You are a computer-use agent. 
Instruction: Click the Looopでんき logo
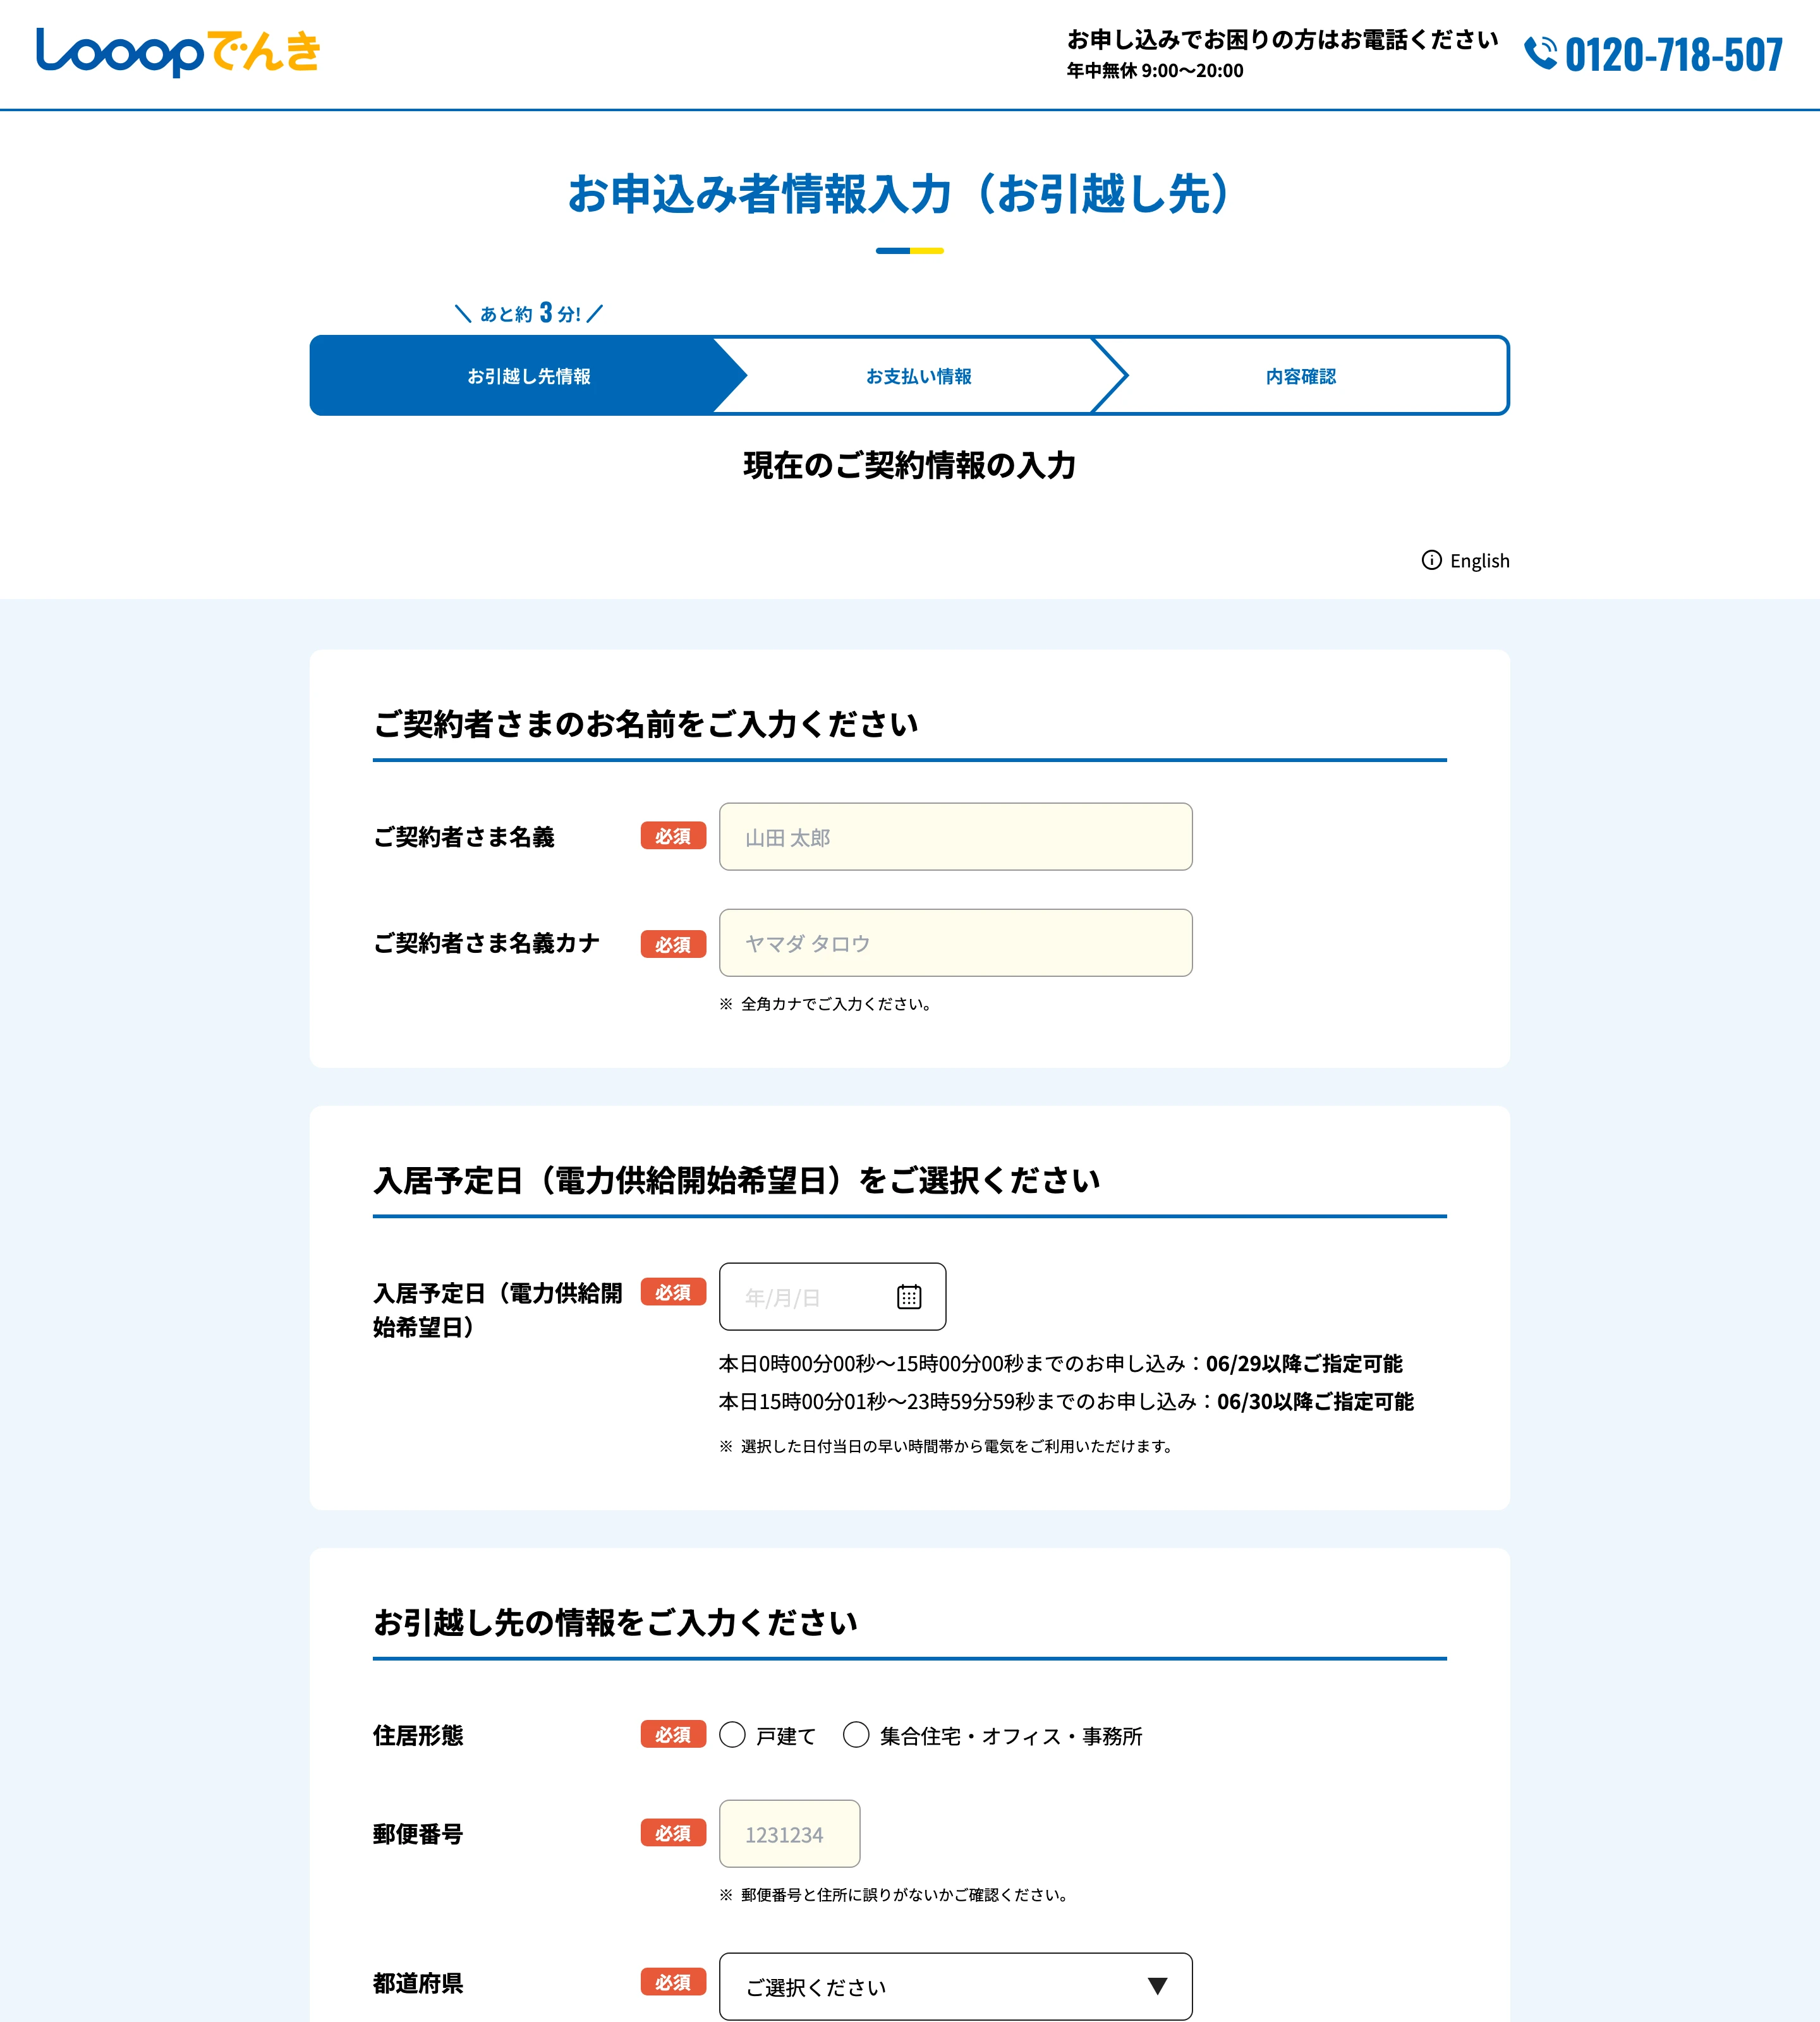pos(178,52)
